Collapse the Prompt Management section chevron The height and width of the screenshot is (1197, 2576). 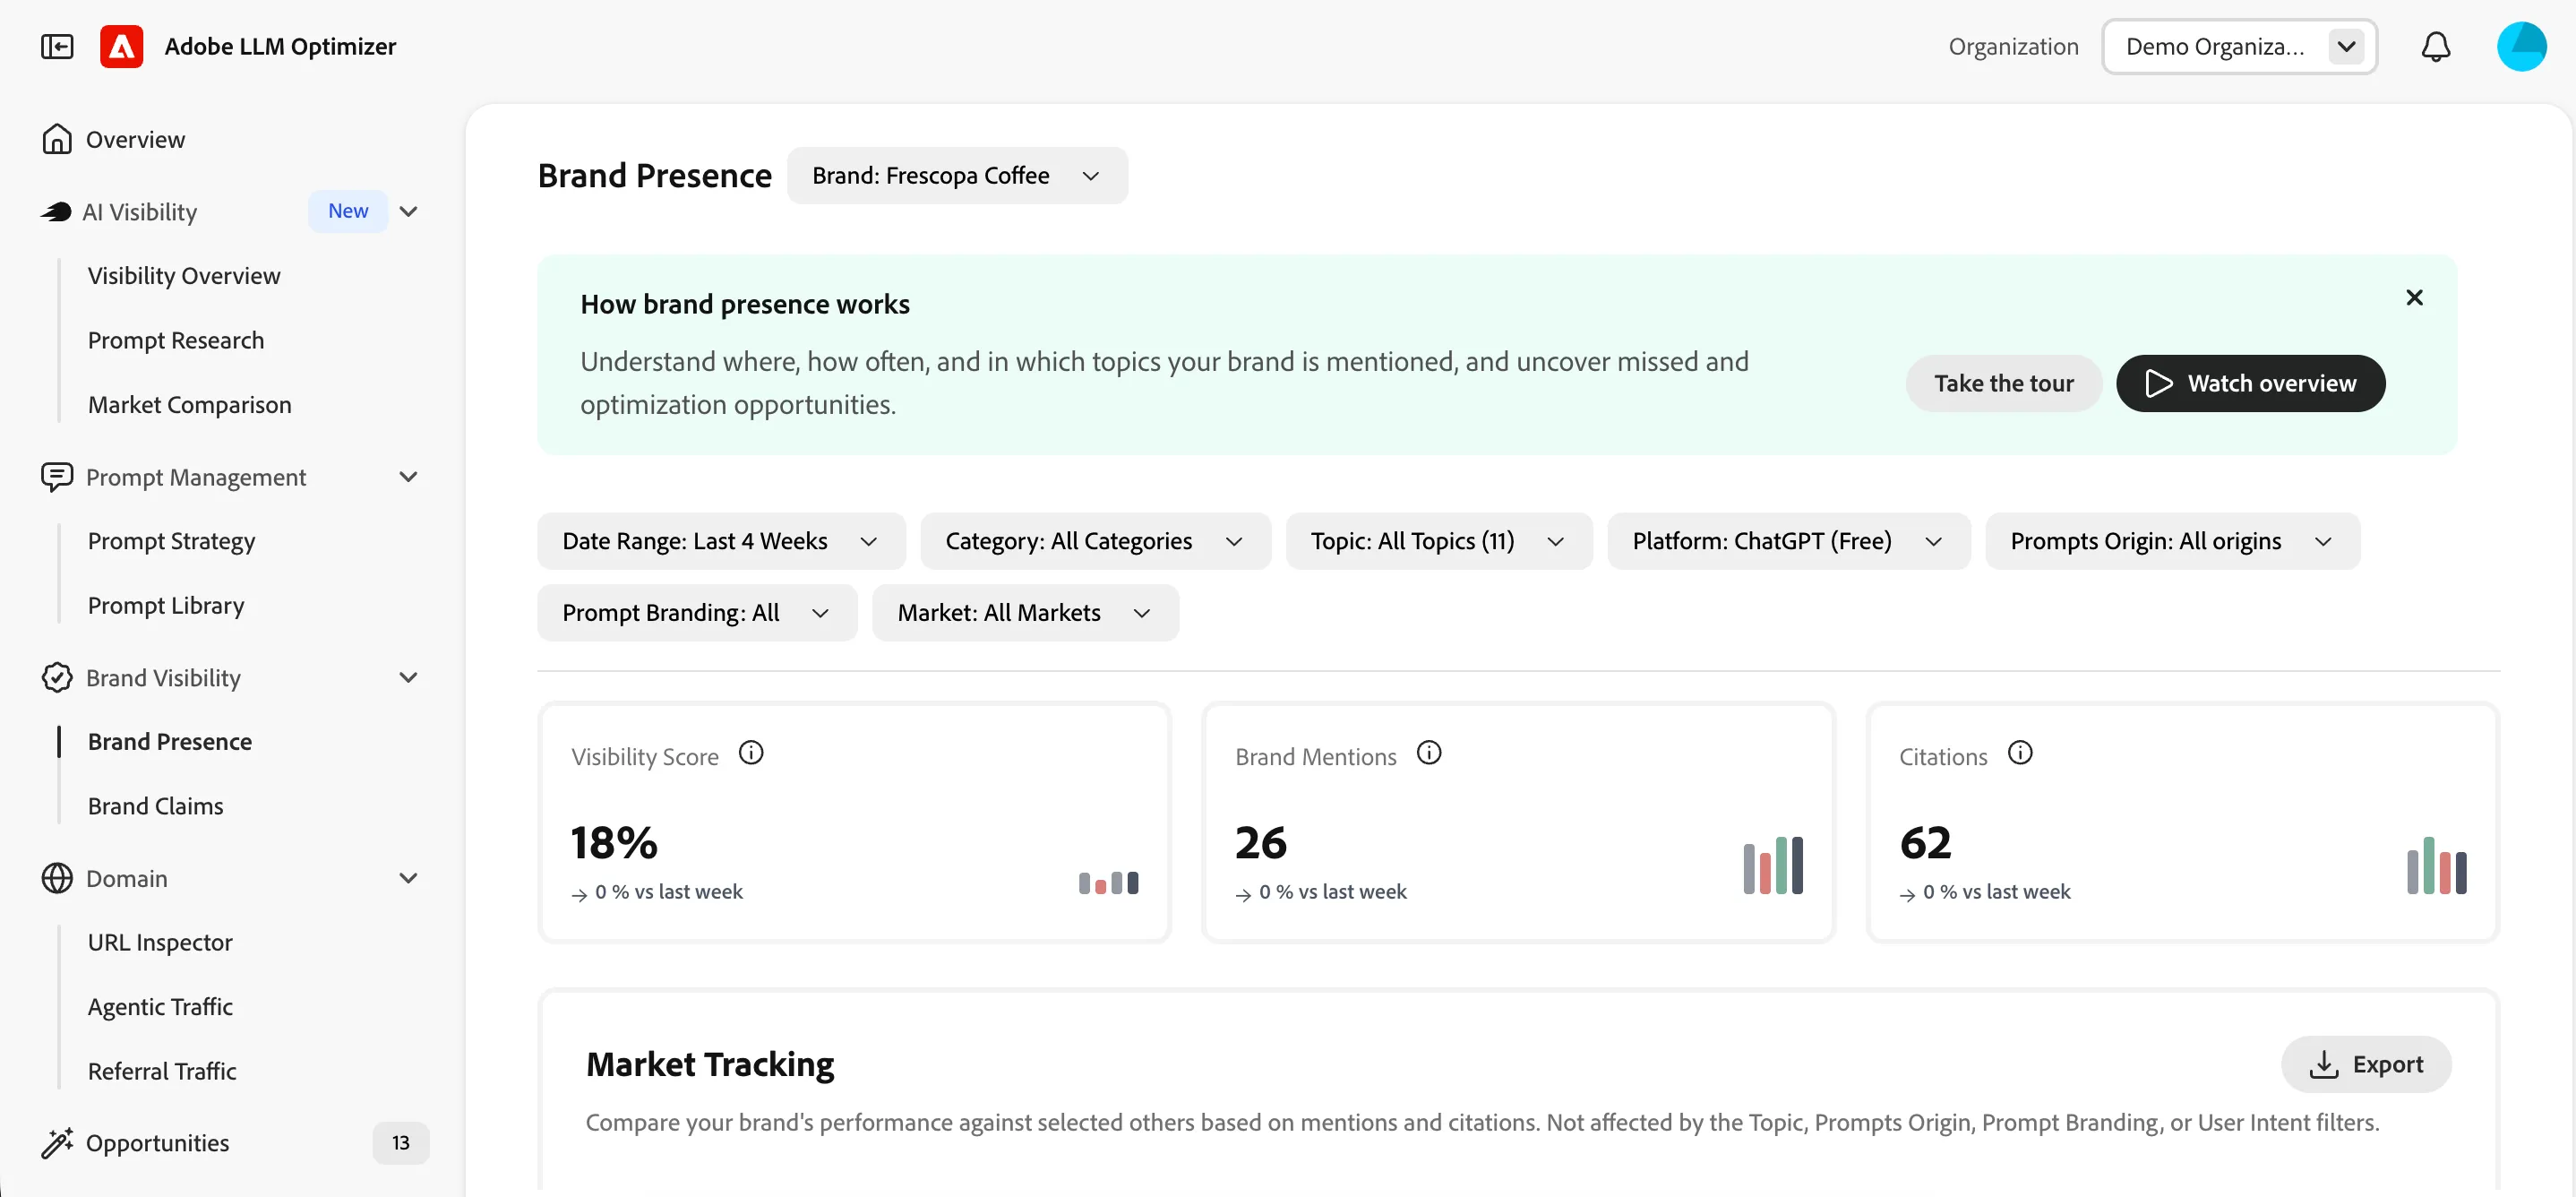[408, 477]
